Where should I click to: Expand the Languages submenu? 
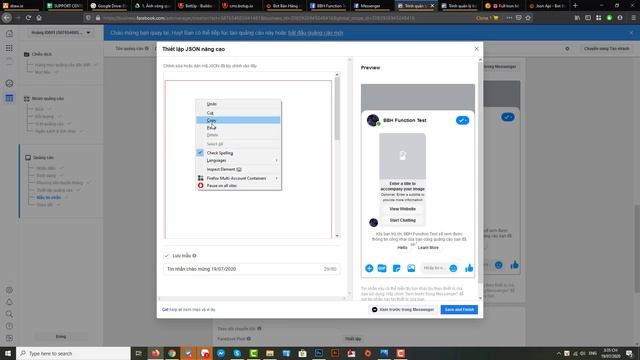pos(238,160)
